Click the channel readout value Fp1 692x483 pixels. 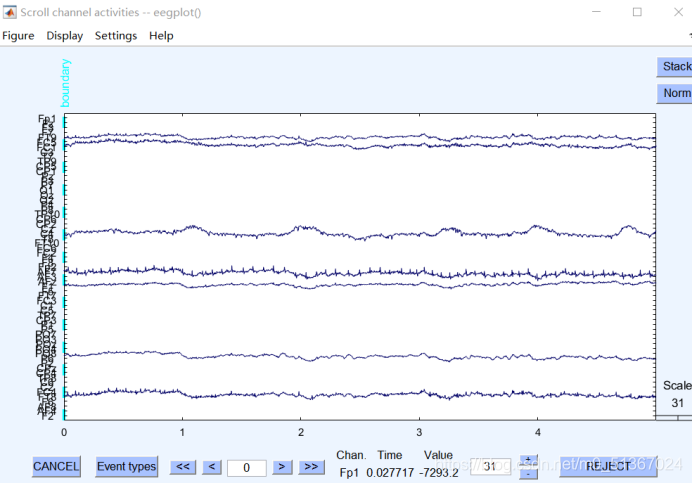coord(349,473)
